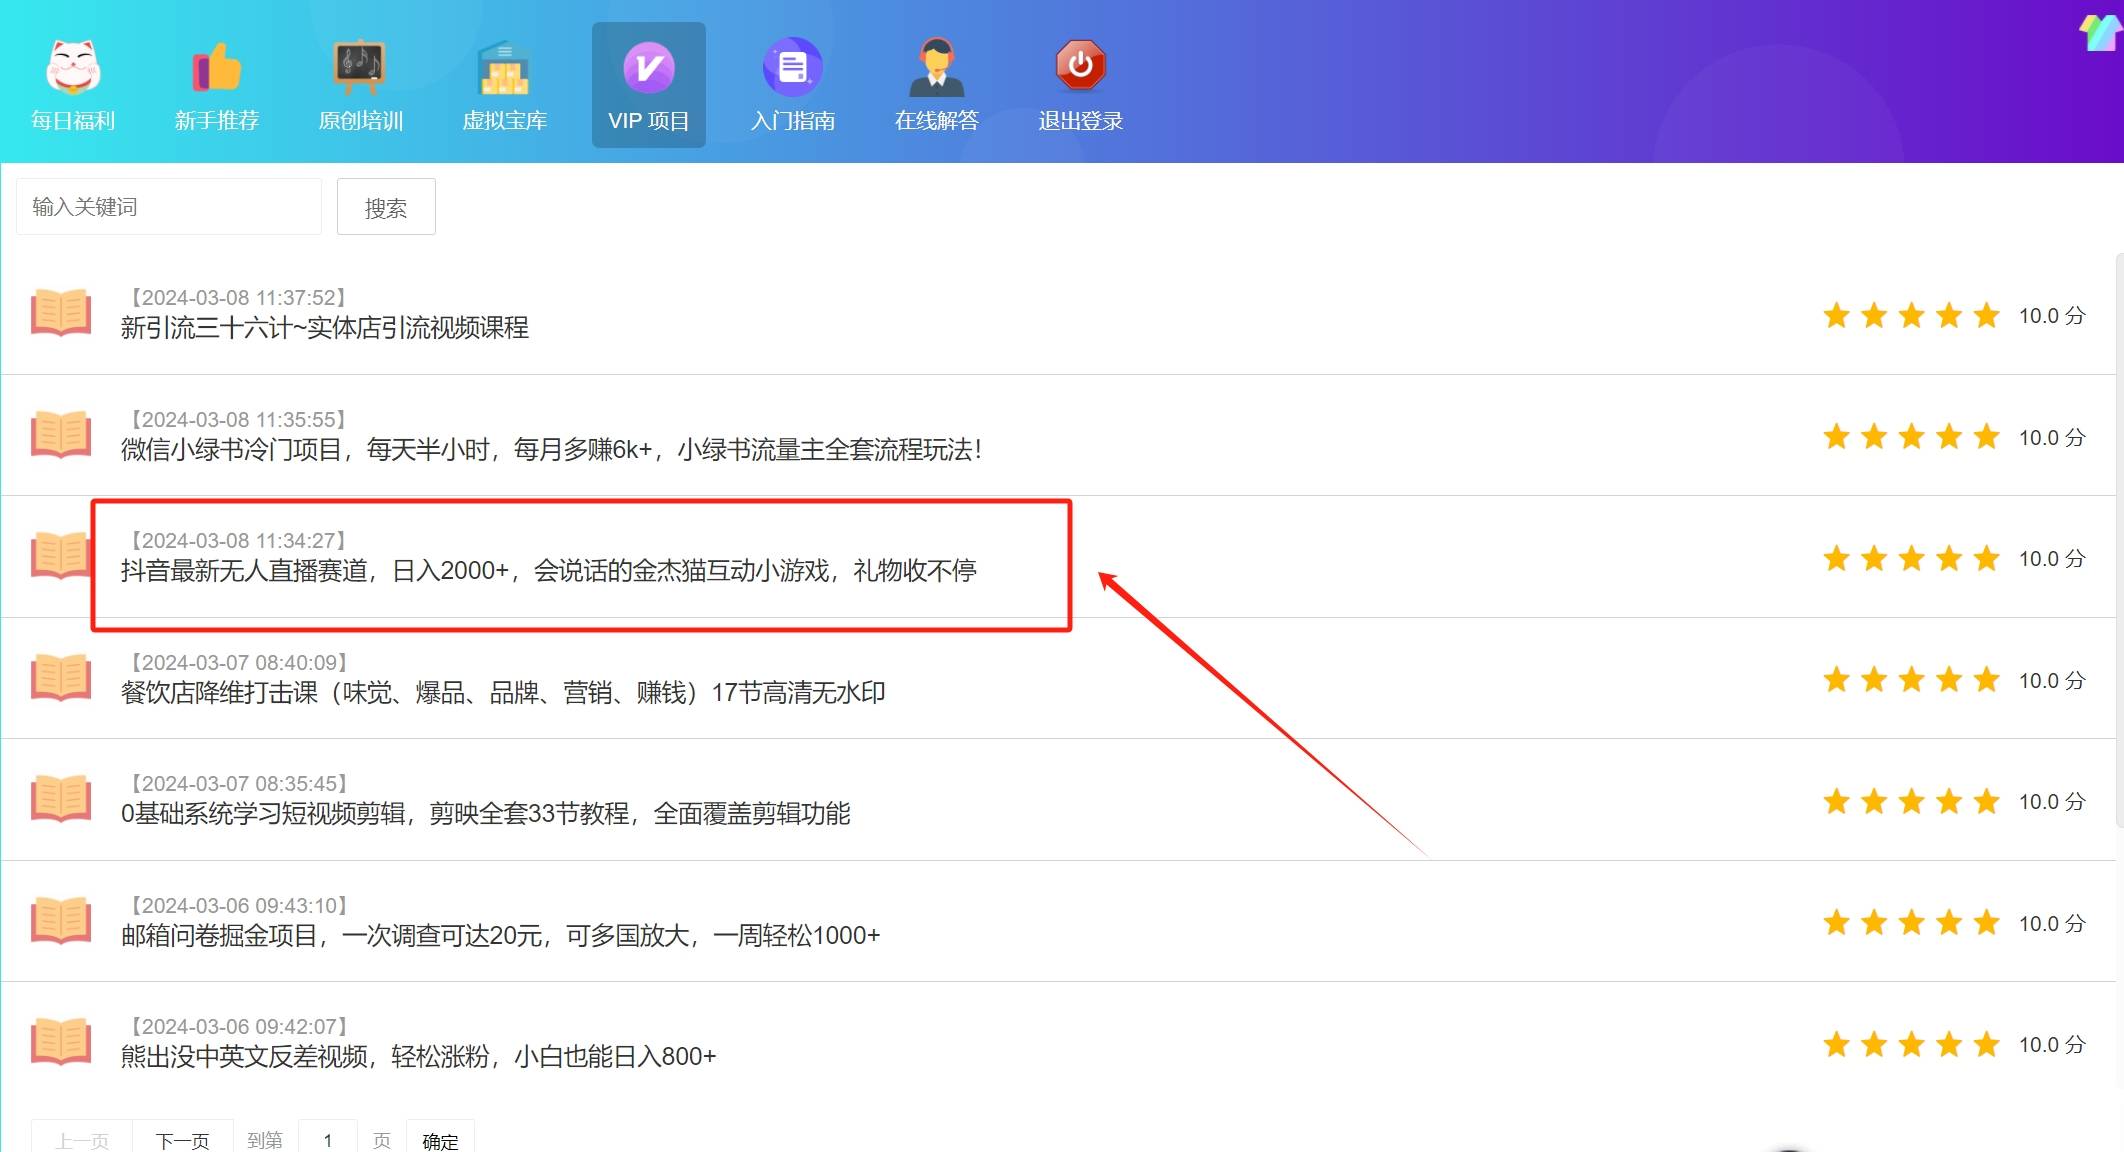The image size is (2124, 1152).
Task: Open the 原创培训 blackboard icon
Action: 360,67
